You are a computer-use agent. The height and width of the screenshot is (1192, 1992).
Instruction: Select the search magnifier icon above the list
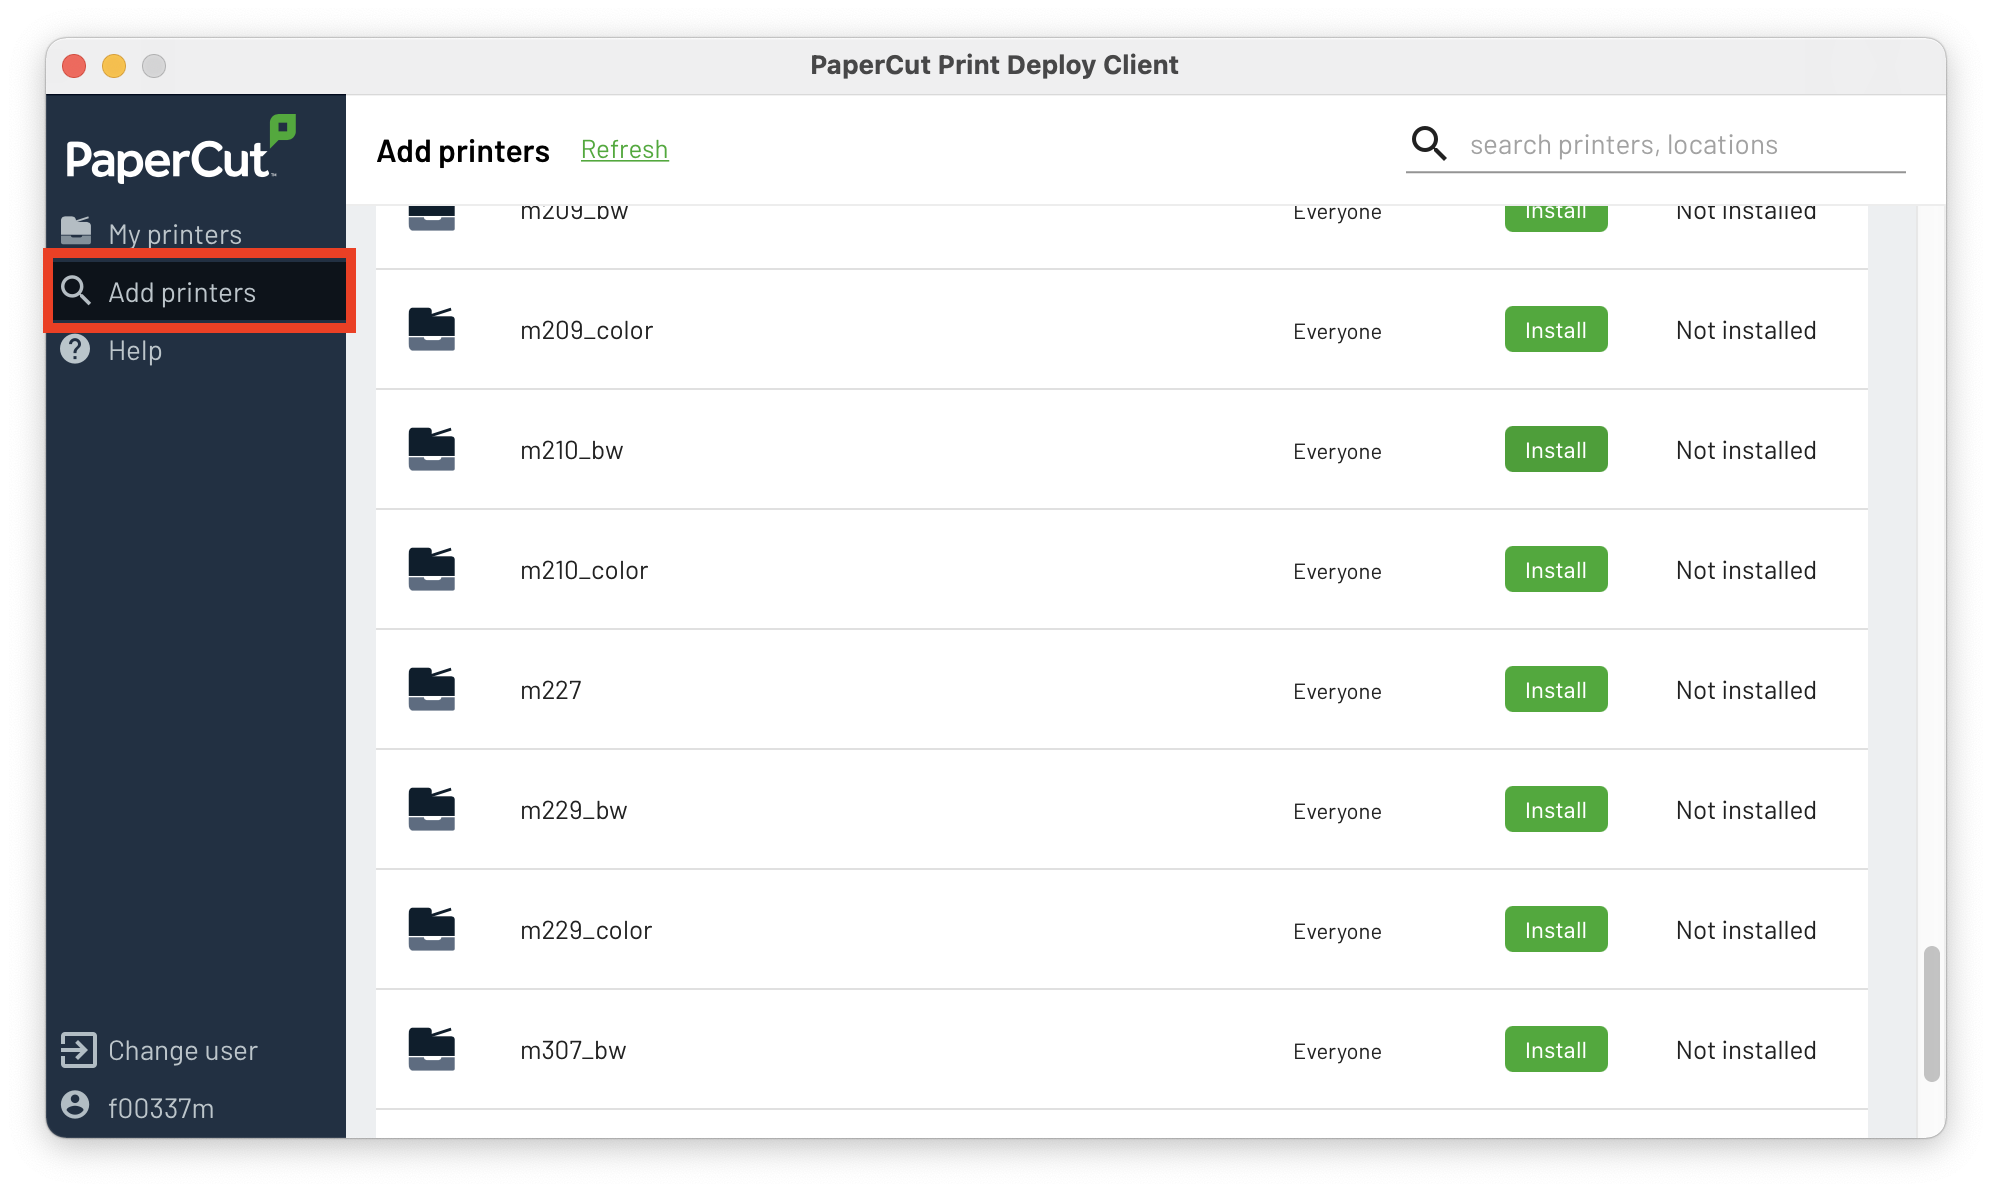pos(1428,143)
